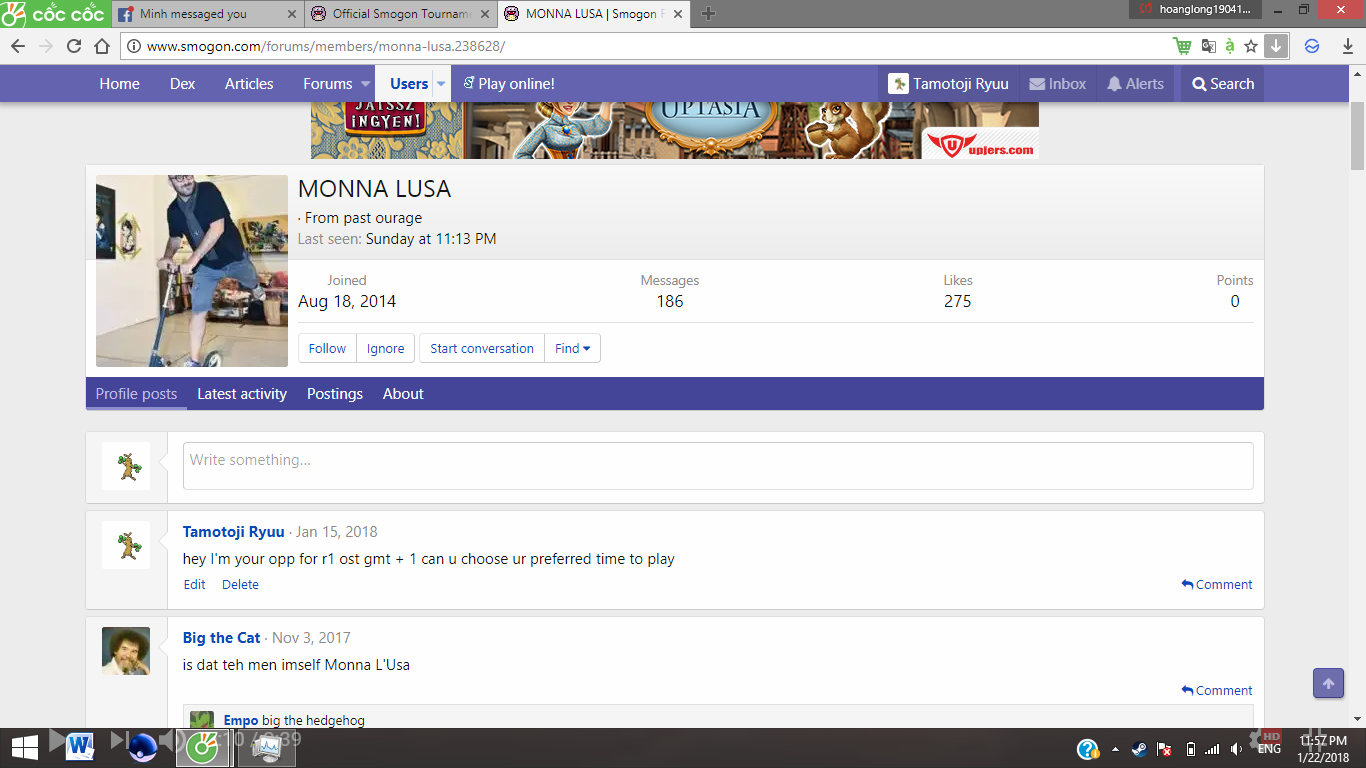Open Microsoft Word from the taskbar
This screenshot has width=1366, height=768.
click(x=81, y=746)
